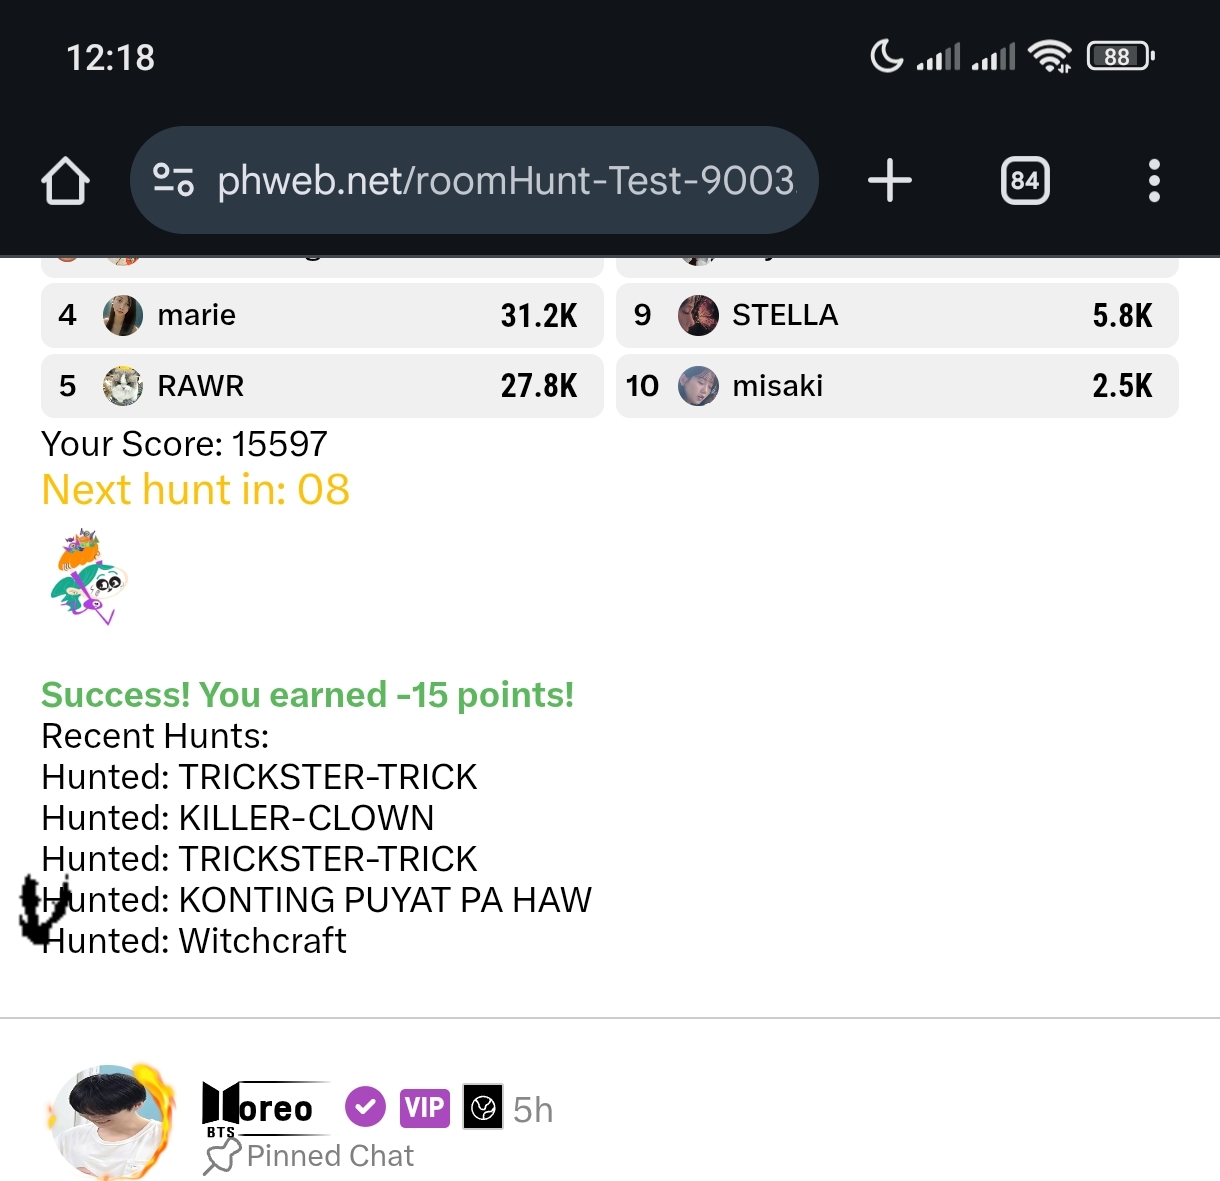
Task: Tap RAWR's cat avatar
Action: (x=123, y=386)
